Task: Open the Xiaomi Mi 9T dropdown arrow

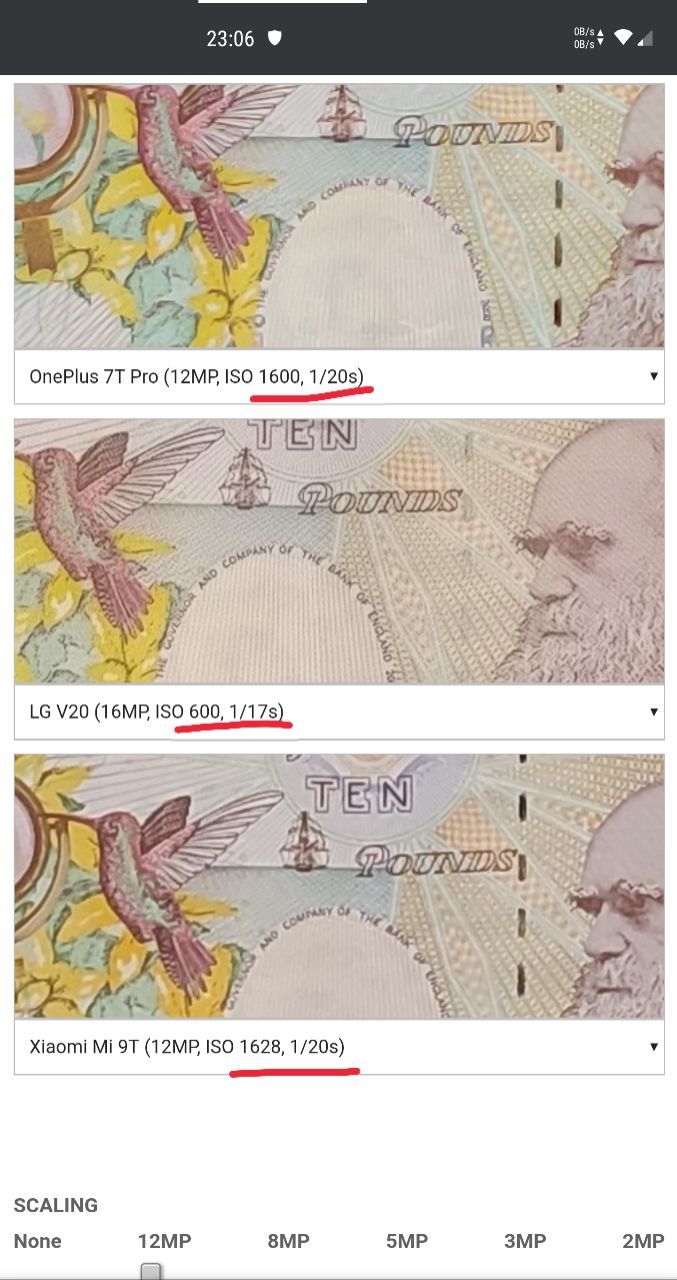Action: click(x=654, y=1047)
